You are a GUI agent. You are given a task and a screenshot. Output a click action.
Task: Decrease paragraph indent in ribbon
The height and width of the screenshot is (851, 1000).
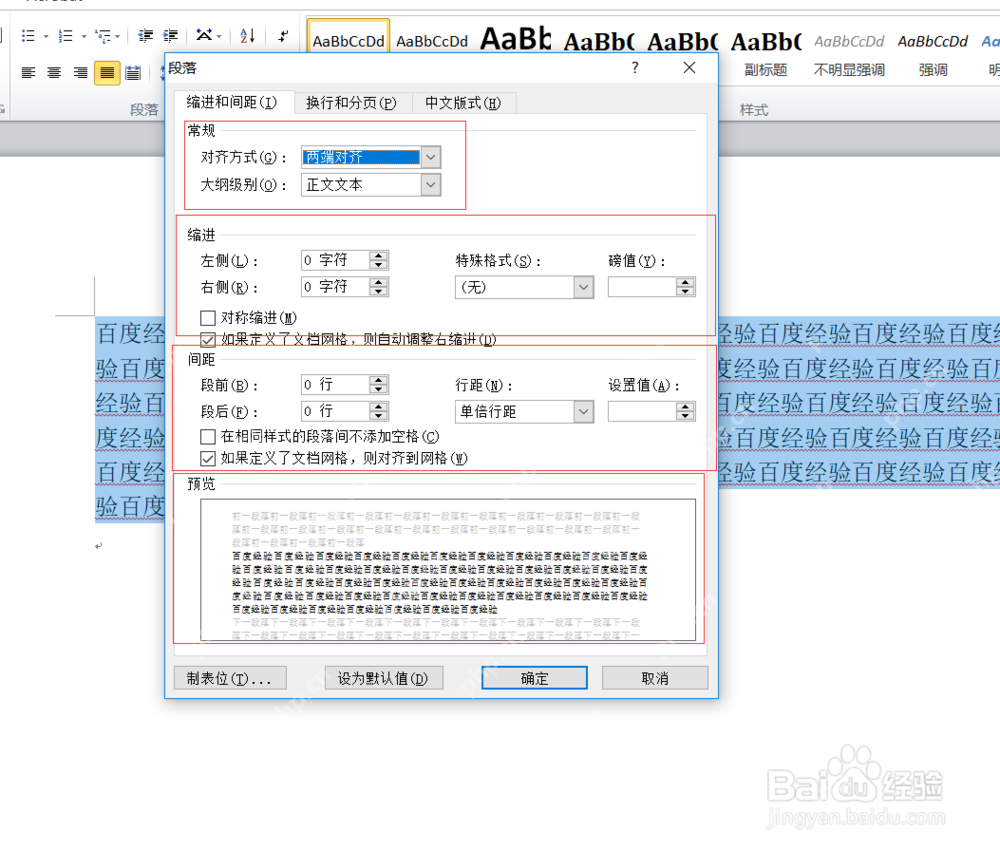tap(145, 36)
